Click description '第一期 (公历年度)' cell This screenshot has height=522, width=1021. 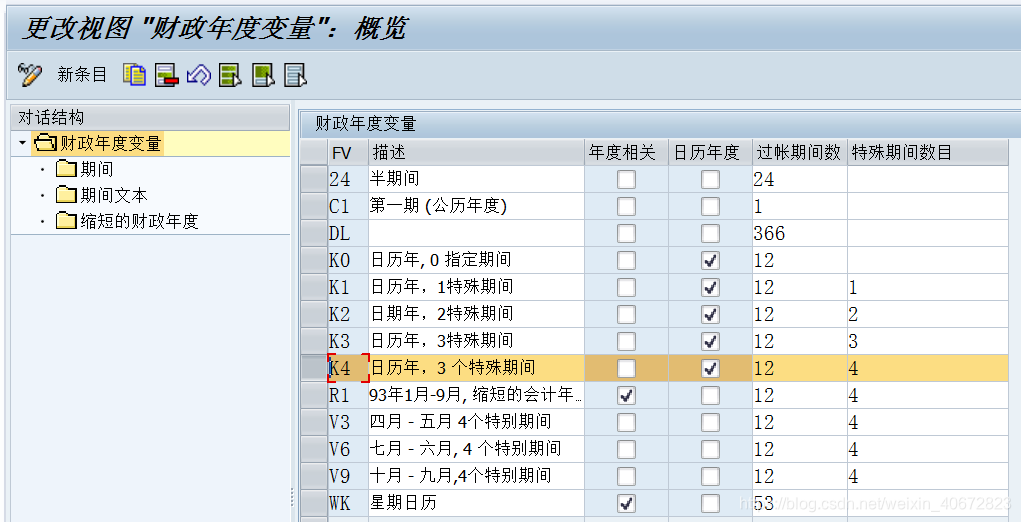click(x=476, y=206)
